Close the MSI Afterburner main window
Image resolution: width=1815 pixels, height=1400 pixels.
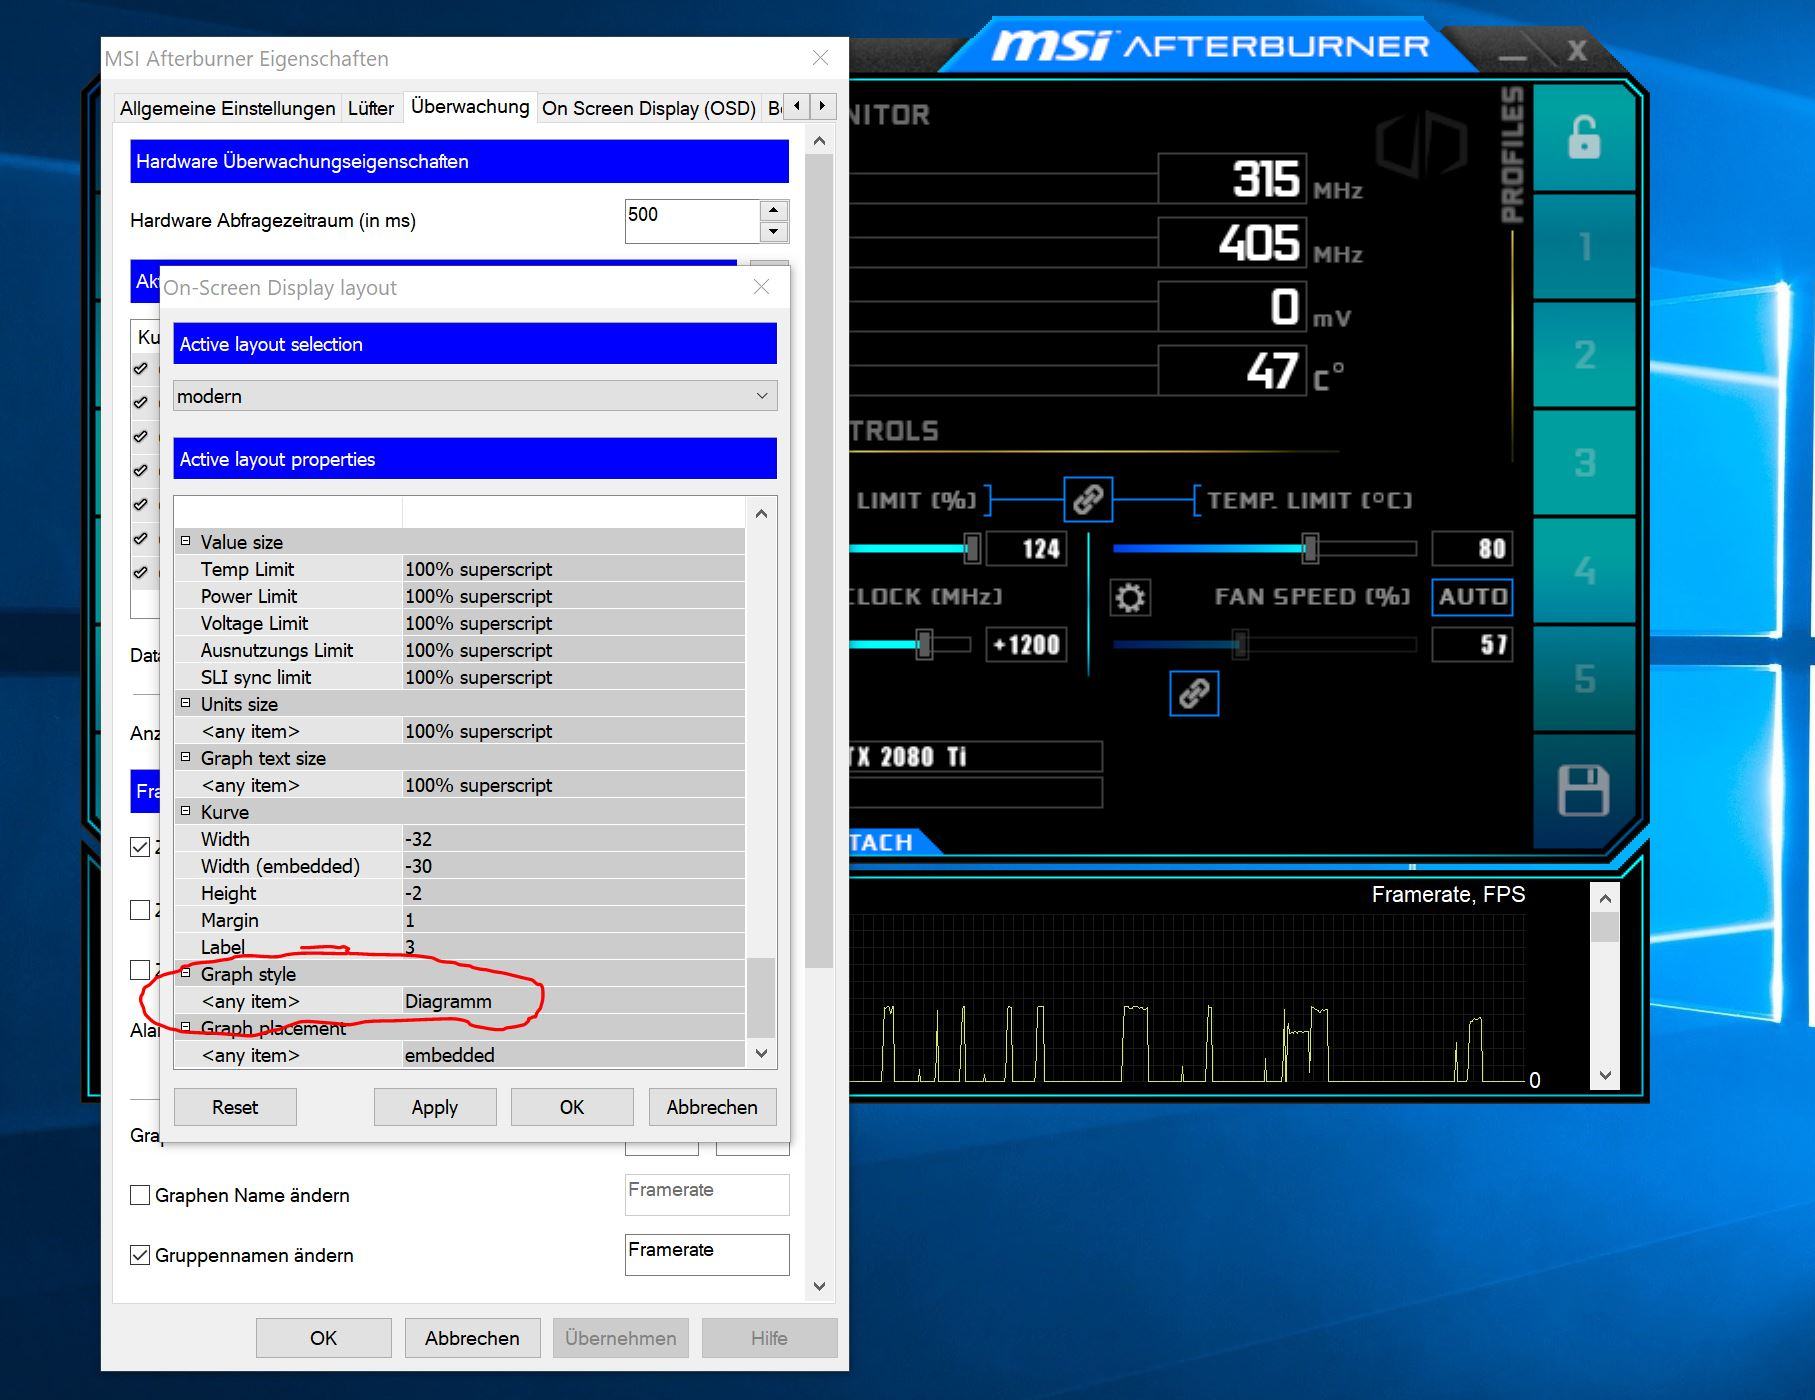(1577, 50)
